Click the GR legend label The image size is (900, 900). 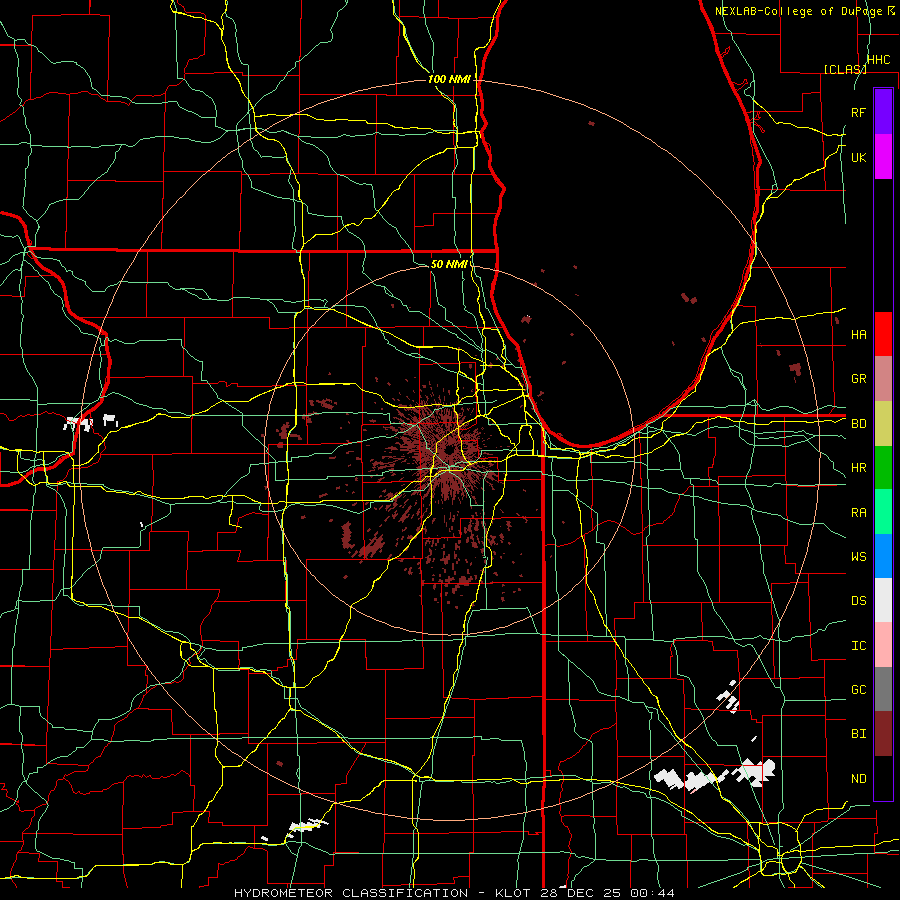tap(858, 379)
